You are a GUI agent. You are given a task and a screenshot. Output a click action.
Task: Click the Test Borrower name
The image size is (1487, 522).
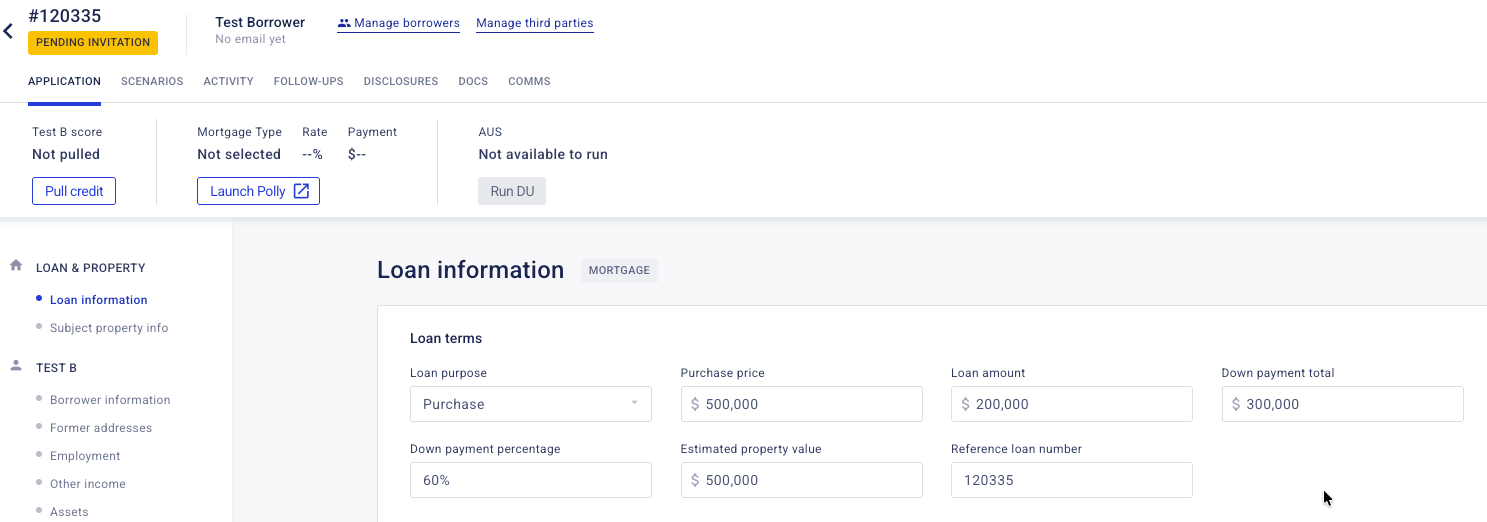tap(260, 22)
